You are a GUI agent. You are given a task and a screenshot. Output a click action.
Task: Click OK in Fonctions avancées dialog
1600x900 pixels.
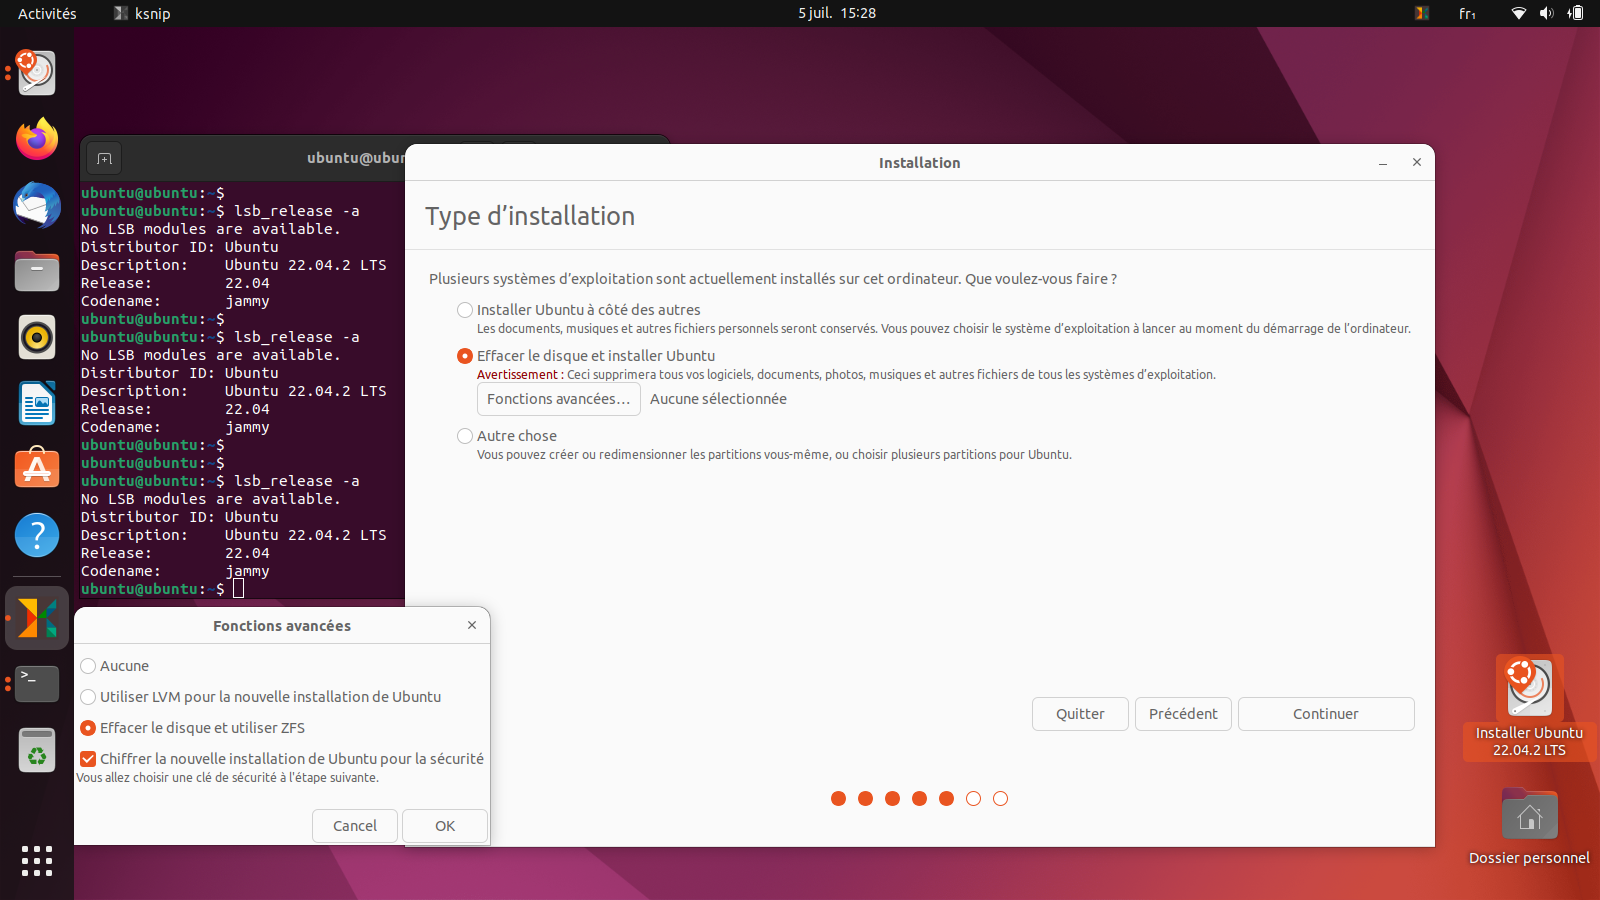click(445, 826)
